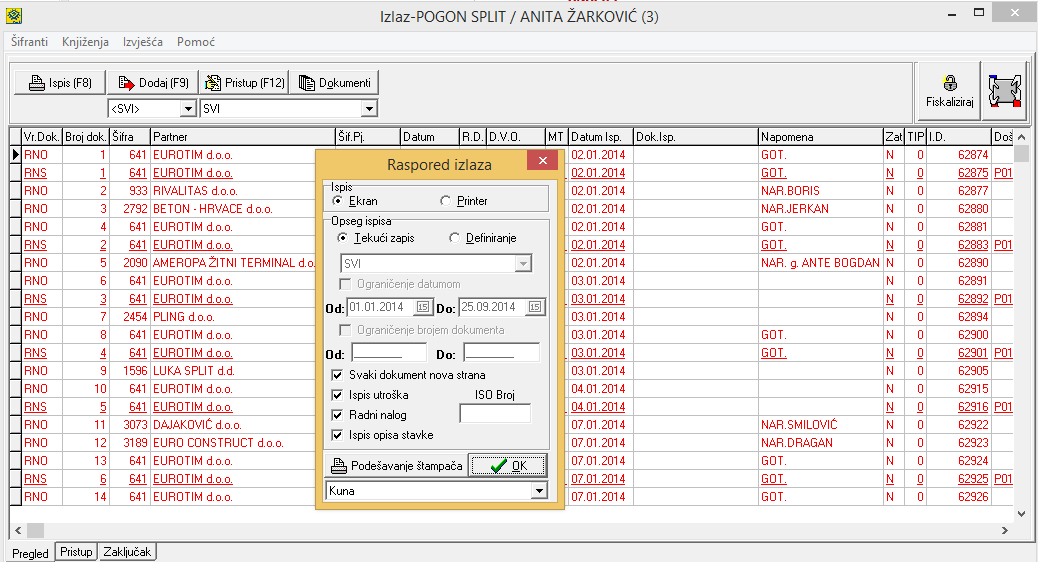Click the Dokumenti toolbar button
This screenshot has height=562, width=1038.
tap(334, 83)
